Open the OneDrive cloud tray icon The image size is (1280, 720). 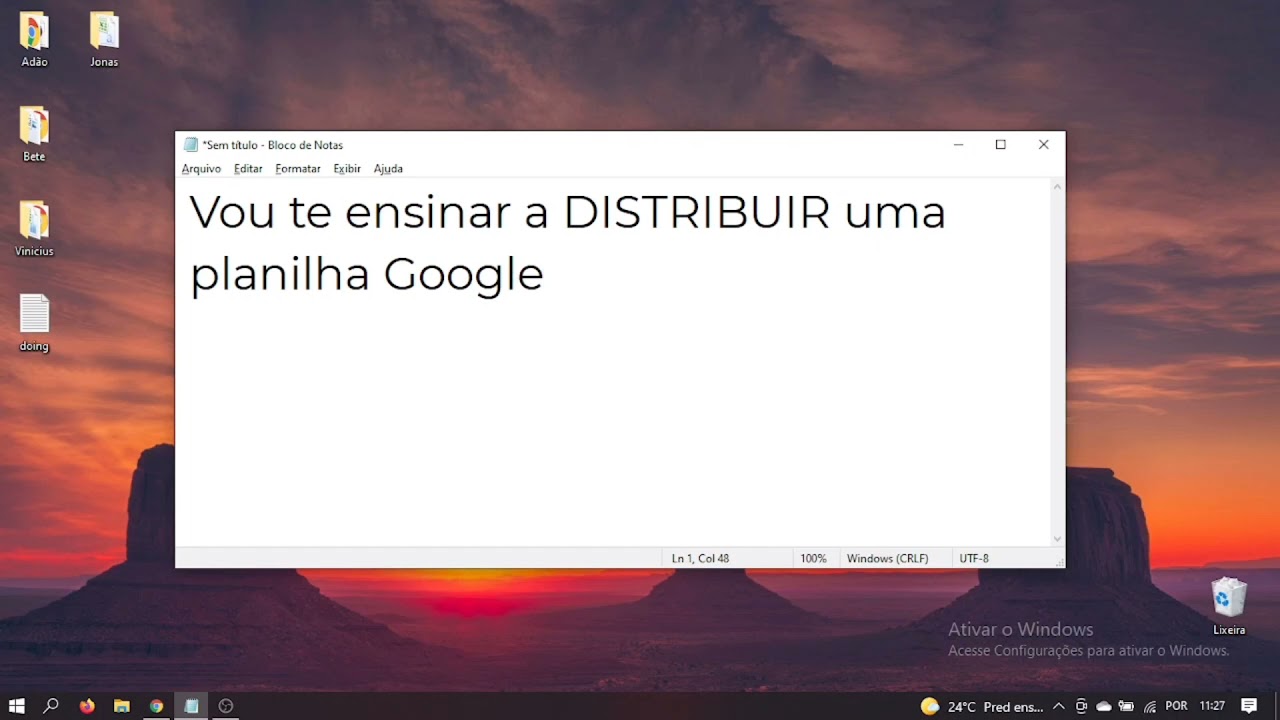coord(1104,707)
